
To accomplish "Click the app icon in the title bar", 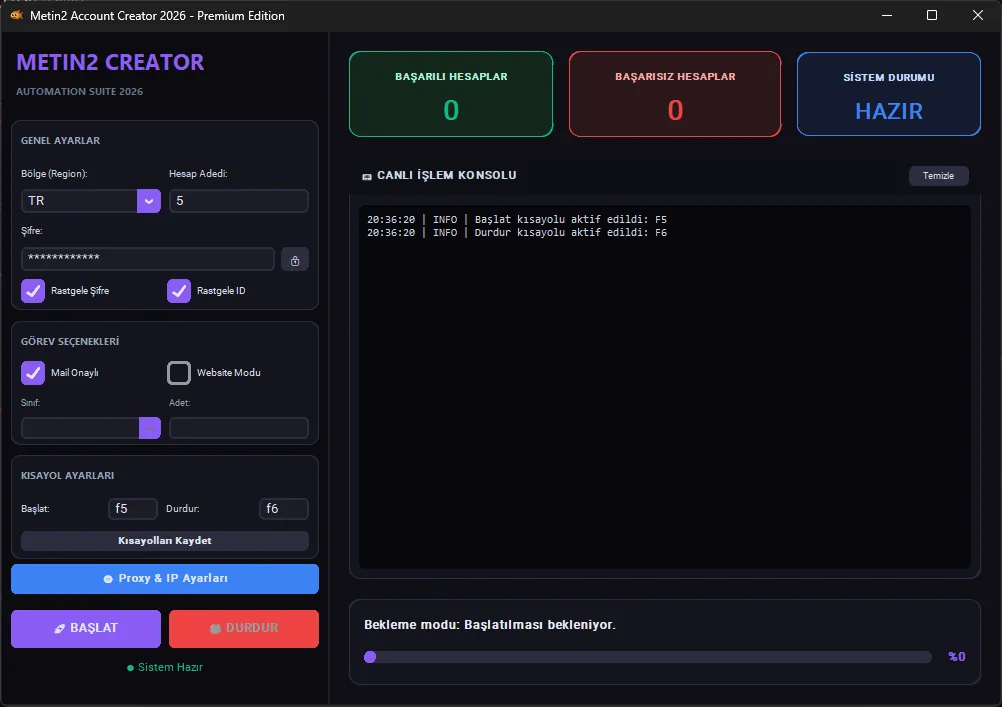I will [x=17, y=15].
